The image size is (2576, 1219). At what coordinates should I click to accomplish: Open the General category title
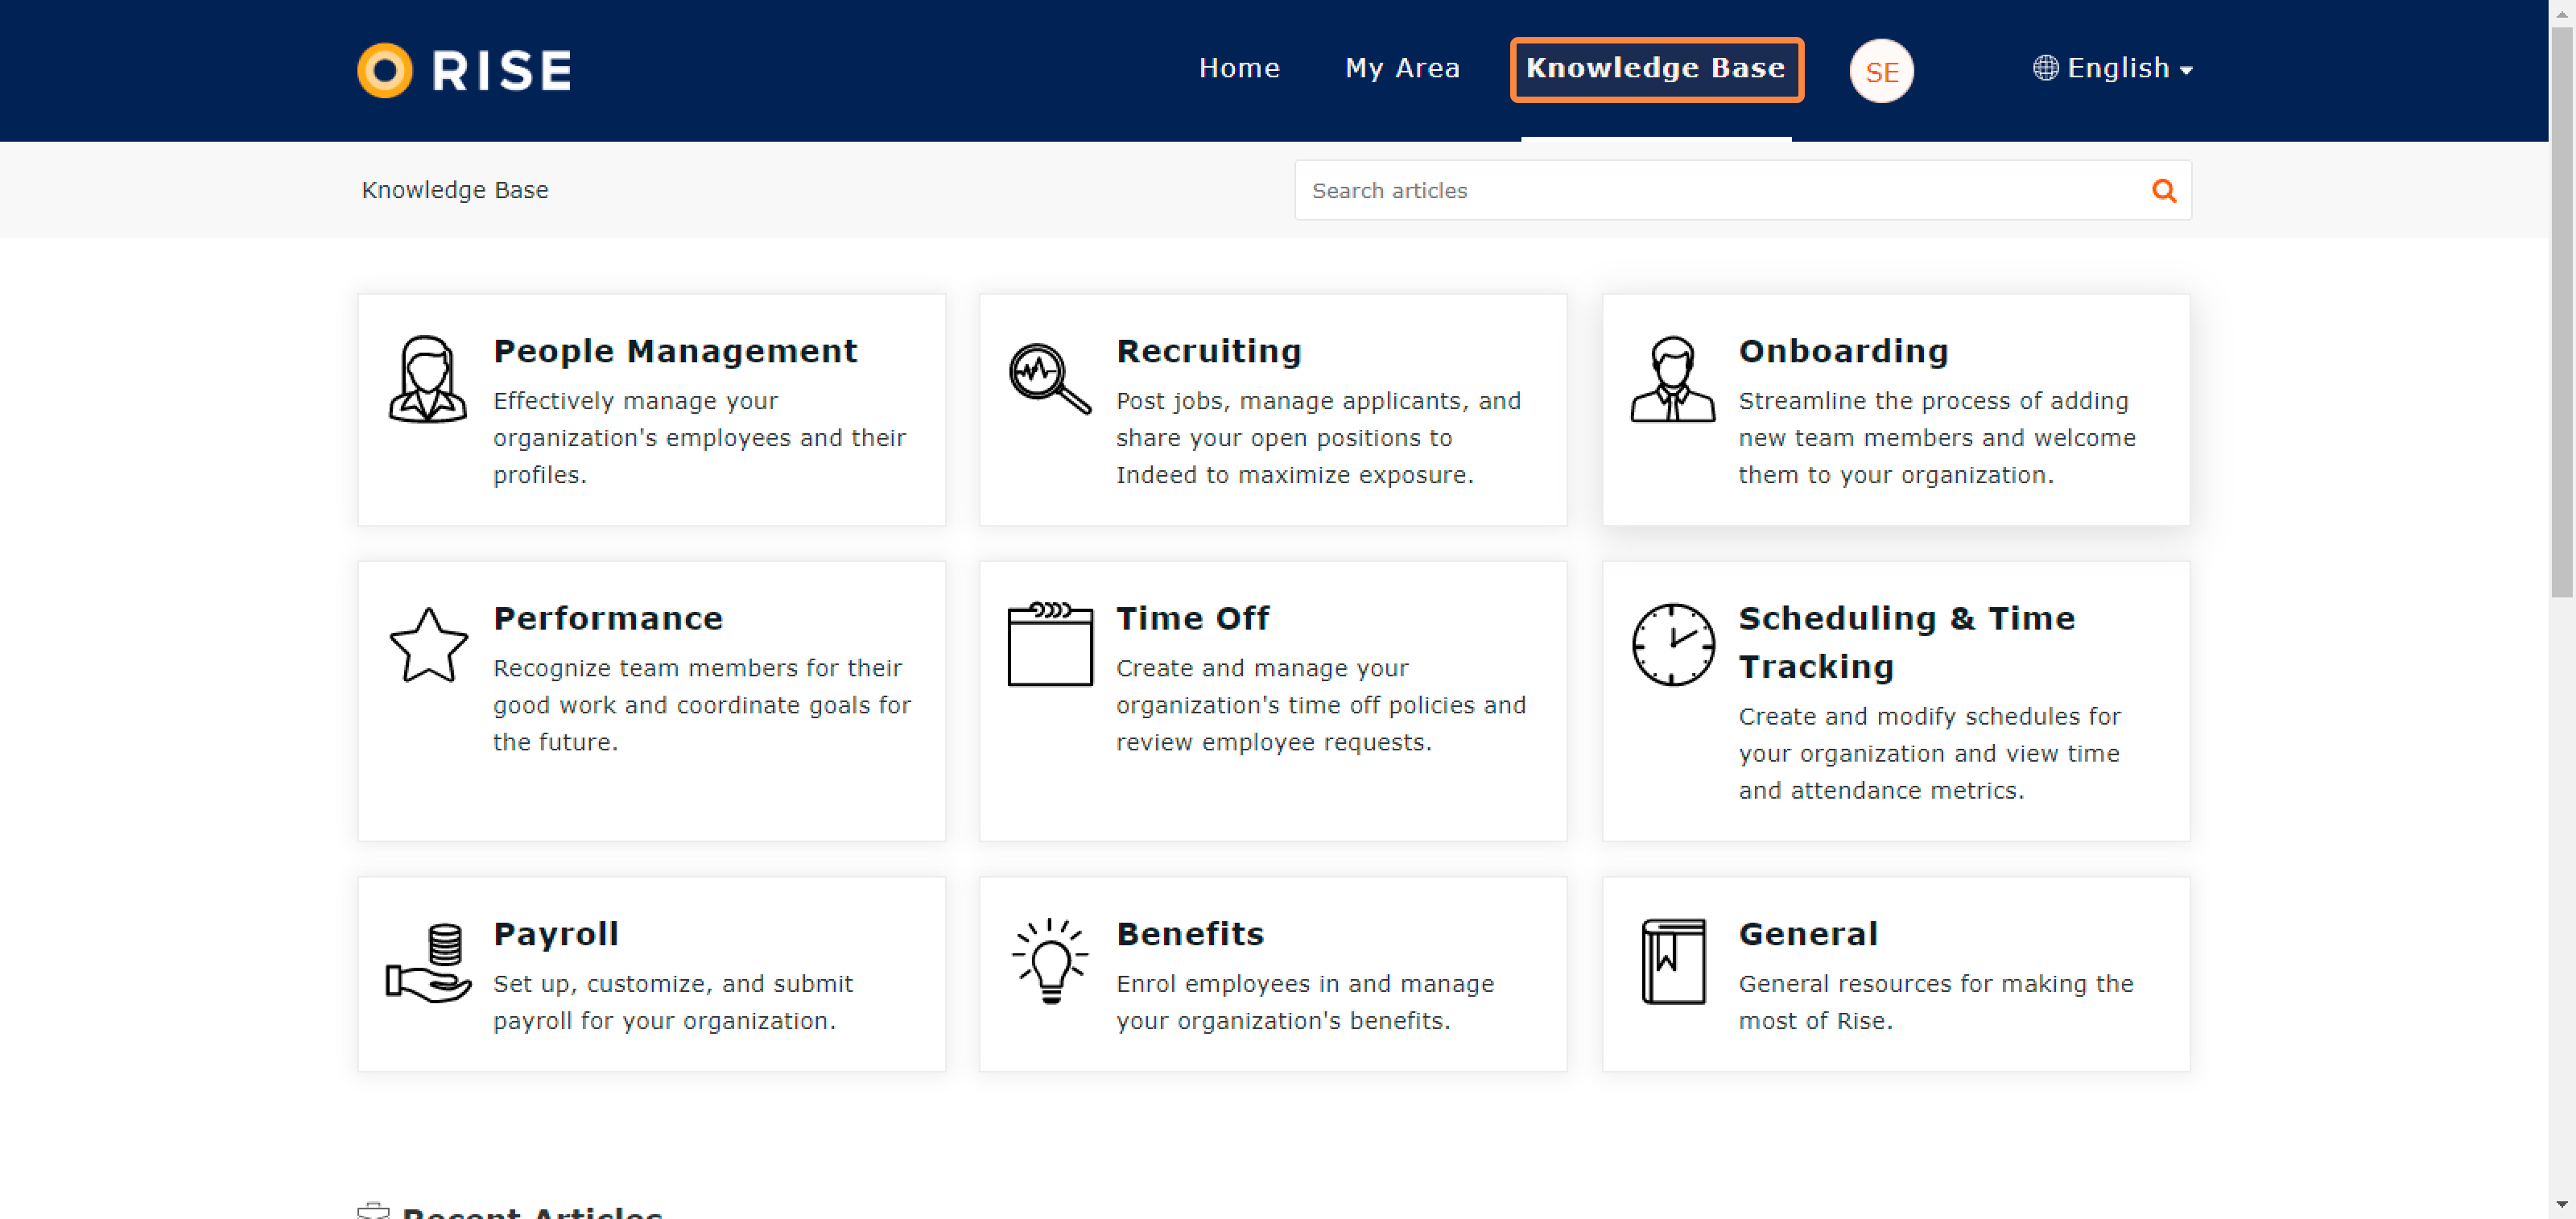click(1808, 934)
